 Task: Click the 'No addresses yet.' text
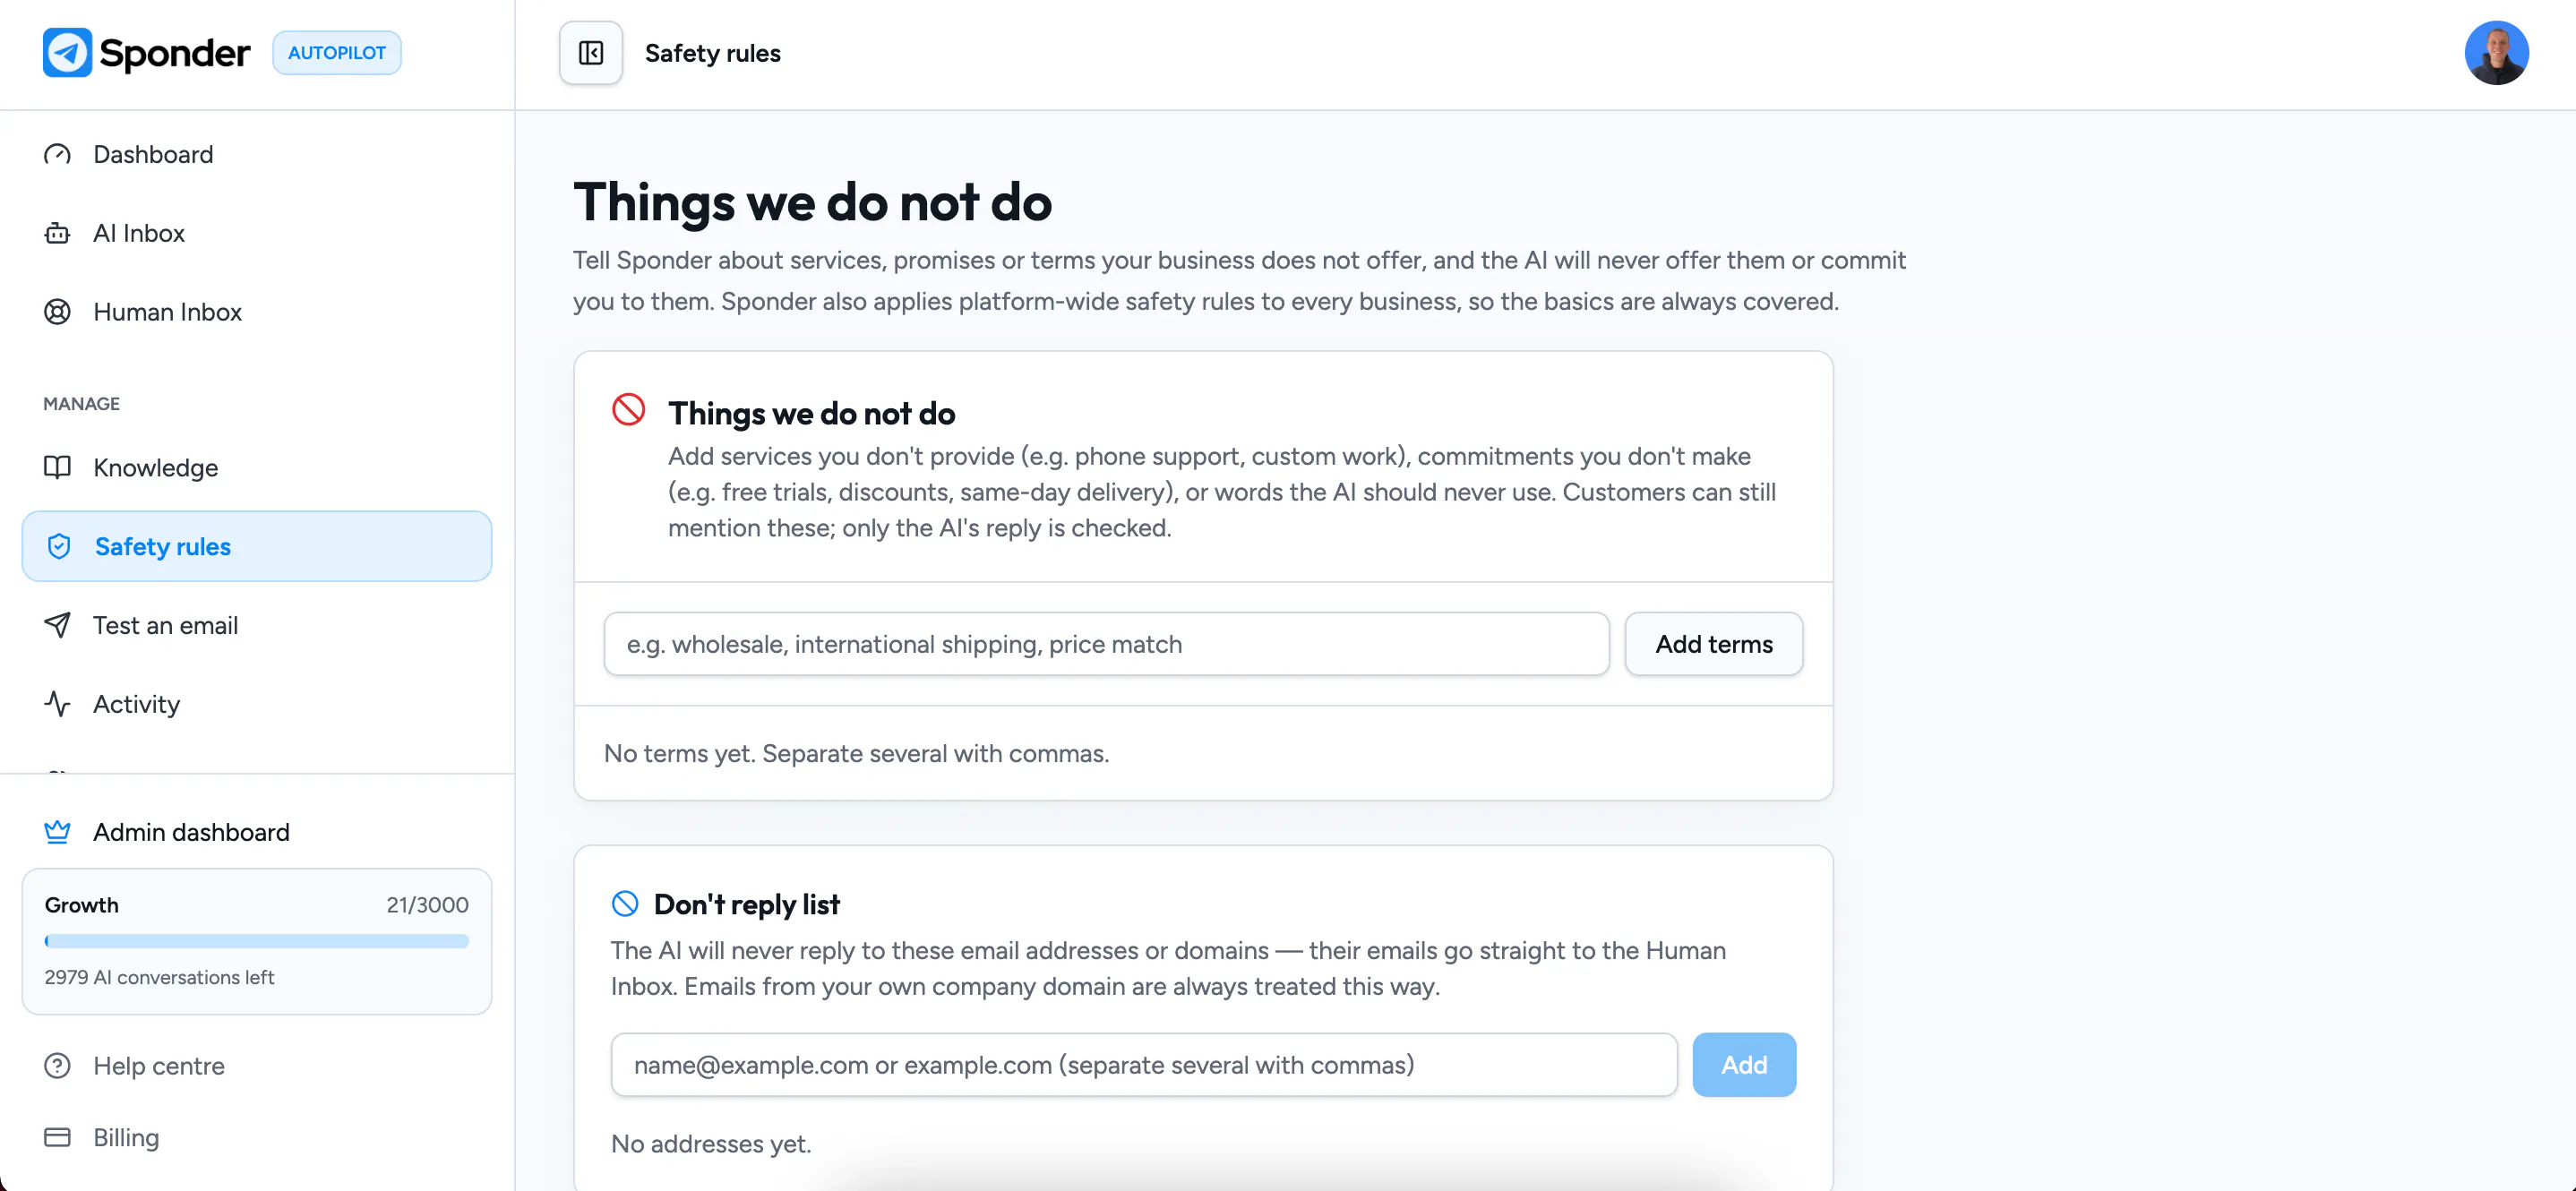click(x=711, y=1143)
